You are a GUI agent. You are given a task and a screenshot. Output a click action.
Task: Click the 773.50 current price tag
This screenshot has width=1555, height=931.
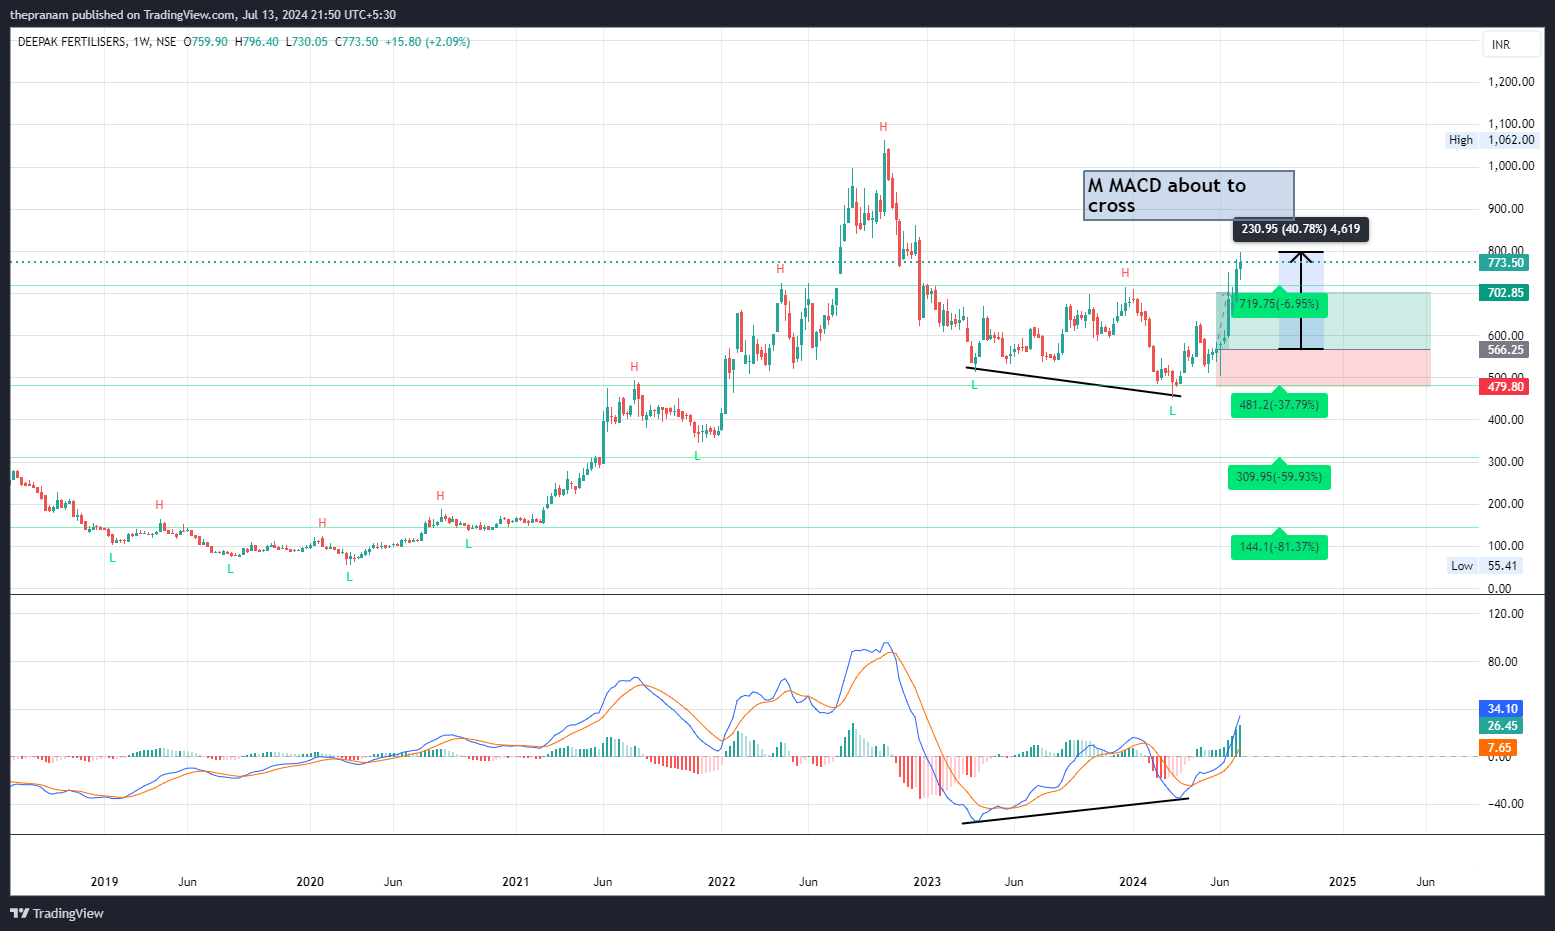click(1505, 263)
